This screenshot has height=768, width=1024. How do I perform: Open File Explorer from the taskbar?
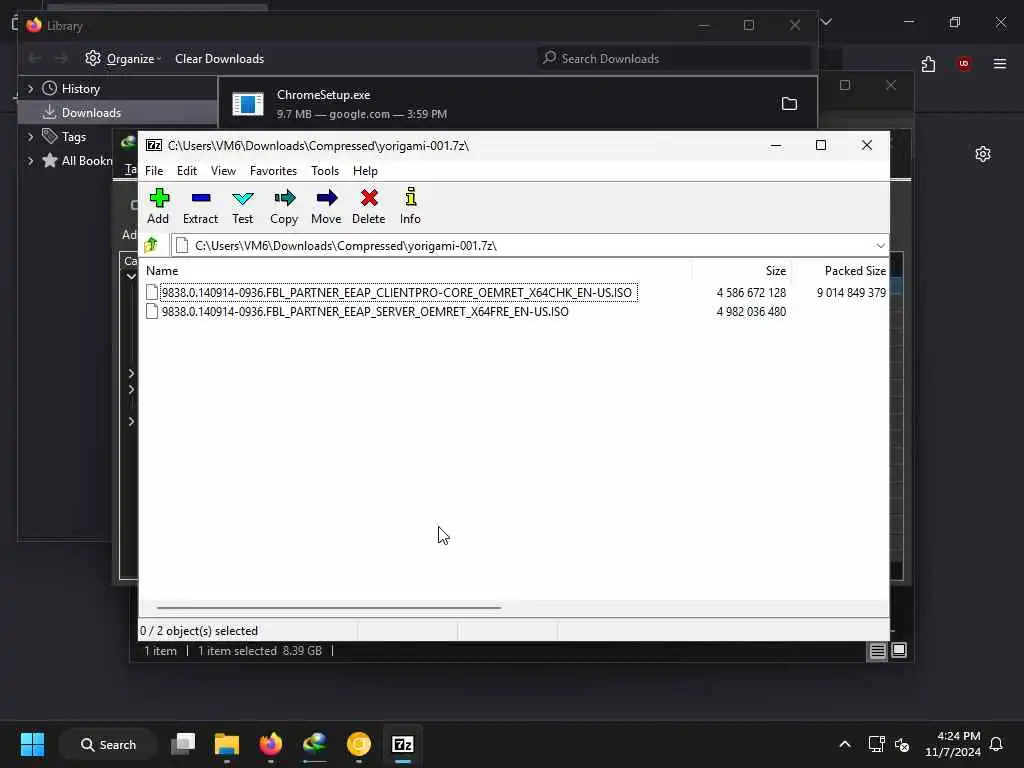[x=227, y=744]
